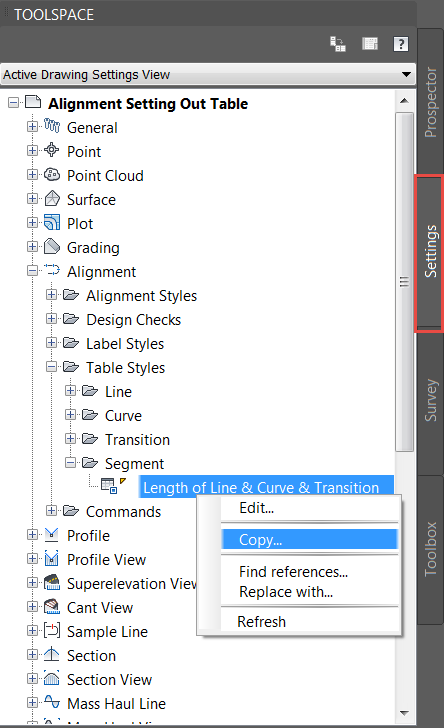This screenshot has height=728, width=444.
Task: Click the Sample Line icon
Action: click(52, 631)
